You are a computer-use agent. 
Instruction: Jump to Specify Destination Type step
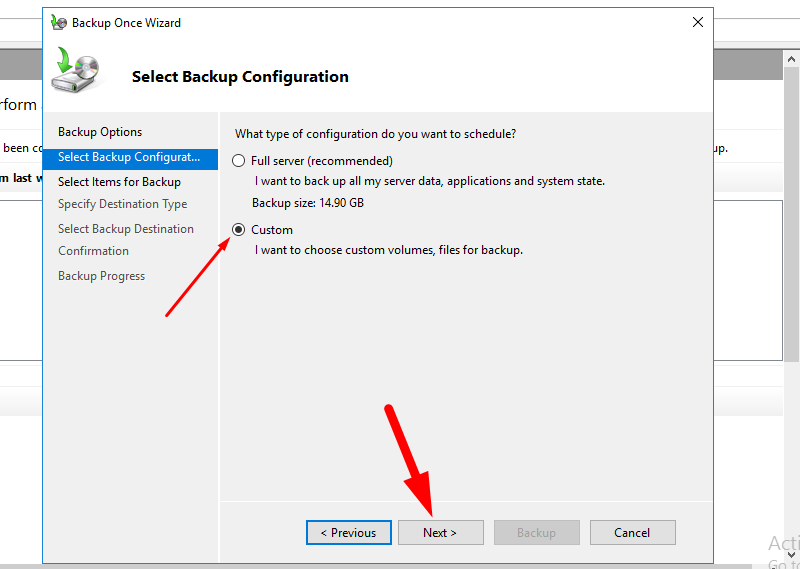[x=122, y=204]
